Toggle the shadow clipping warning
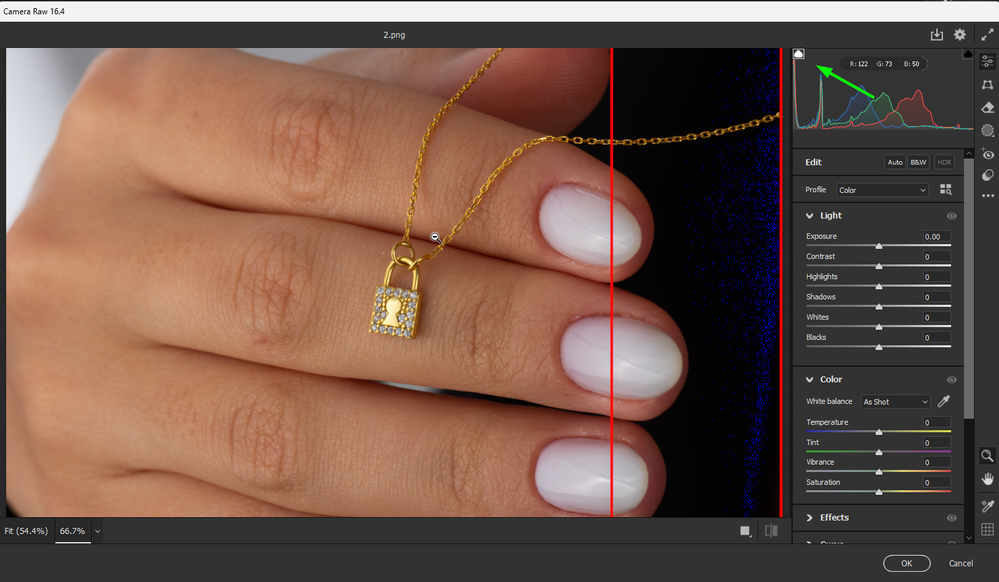This screenshot has width=999, height=582. (797, 54)
